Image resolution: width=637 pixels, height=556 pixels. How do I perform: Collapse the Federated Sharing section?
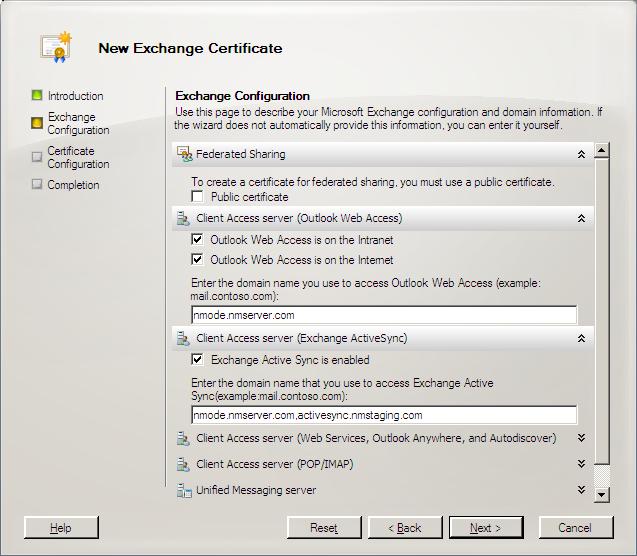click(581, 154)
